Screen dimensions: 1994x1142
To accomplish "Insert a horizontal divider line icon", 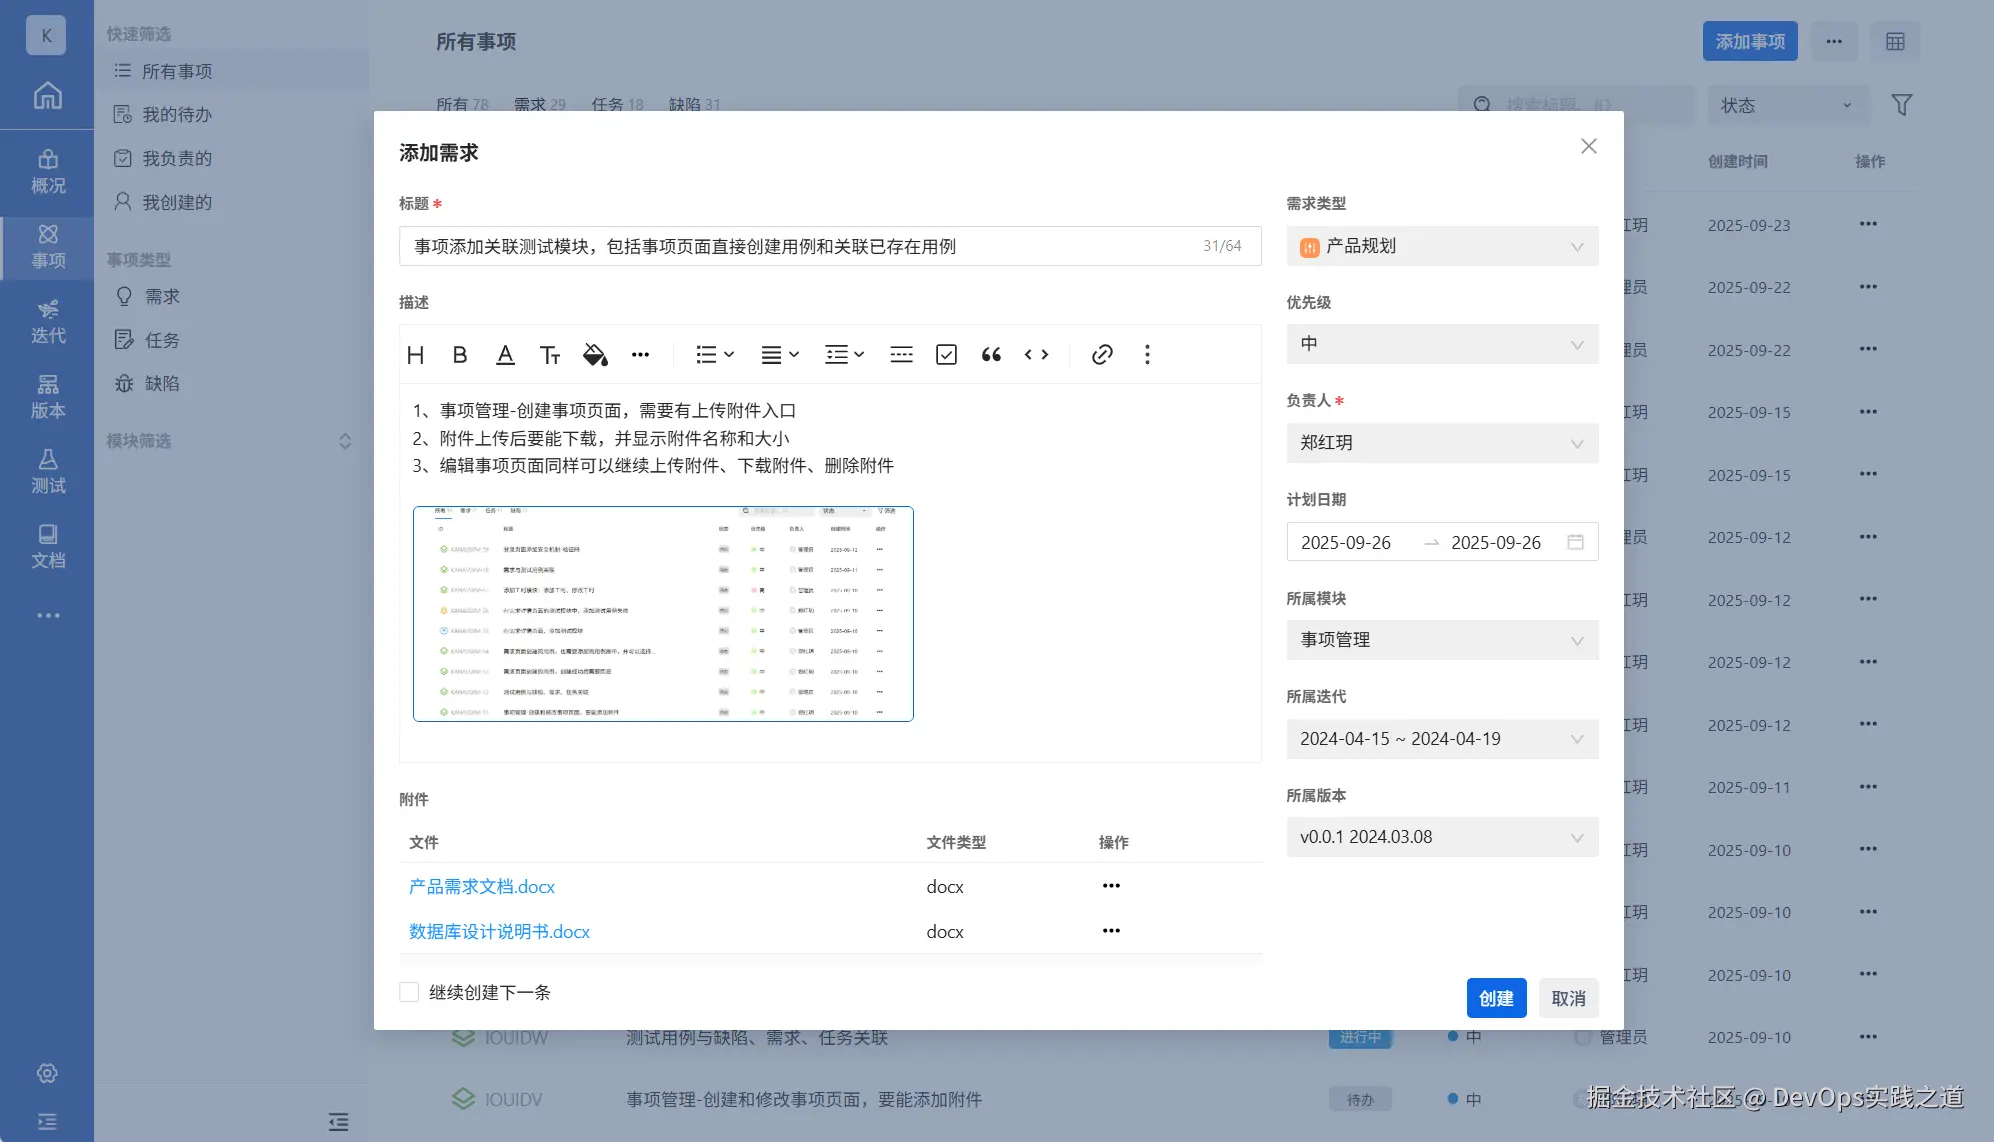I will tap(901, 355).
